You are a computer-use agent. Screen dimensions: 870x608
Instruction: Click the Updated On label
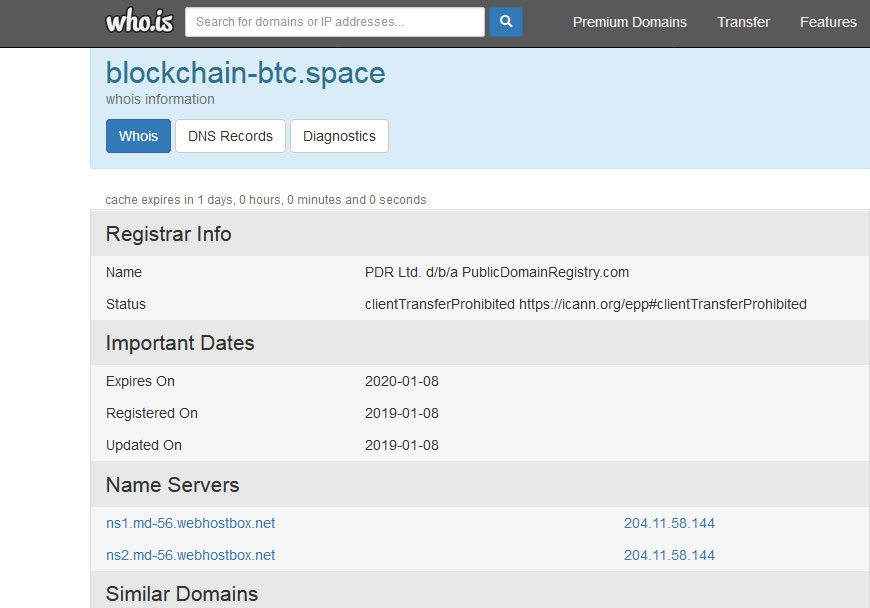pyautogui.click(x=144, y=445)
